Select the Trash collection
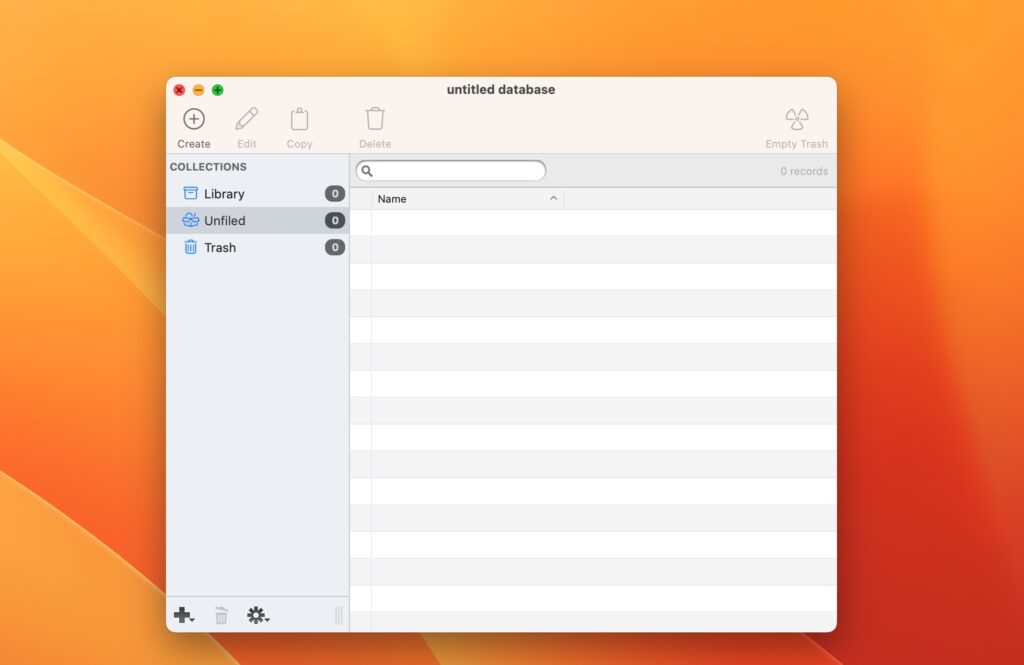 point(218,247)
